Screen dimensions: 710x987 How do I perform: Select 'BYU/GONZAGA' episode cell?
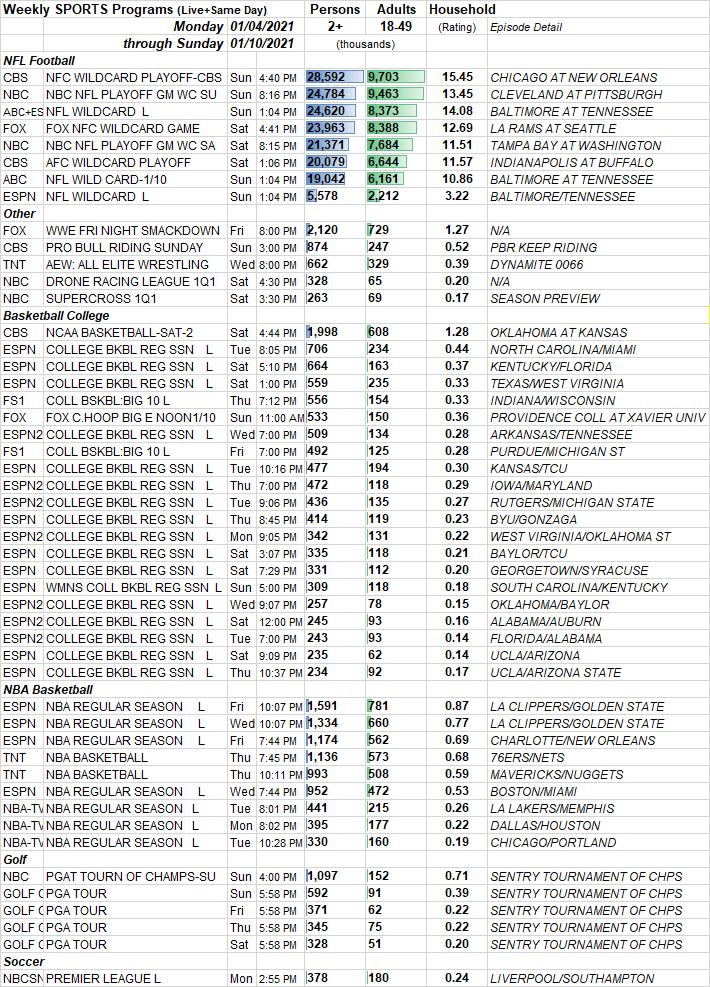[533, 519]
